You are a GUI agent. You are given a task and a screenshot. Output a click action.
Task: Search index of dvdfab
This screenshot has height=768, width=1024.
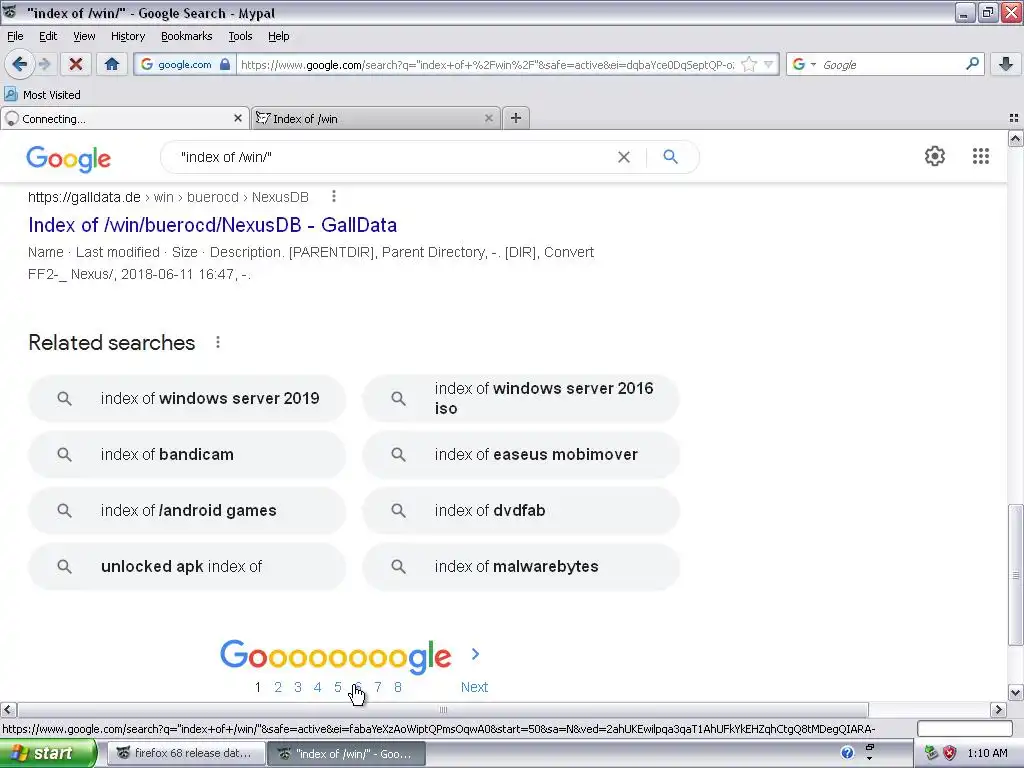(521, 511)
